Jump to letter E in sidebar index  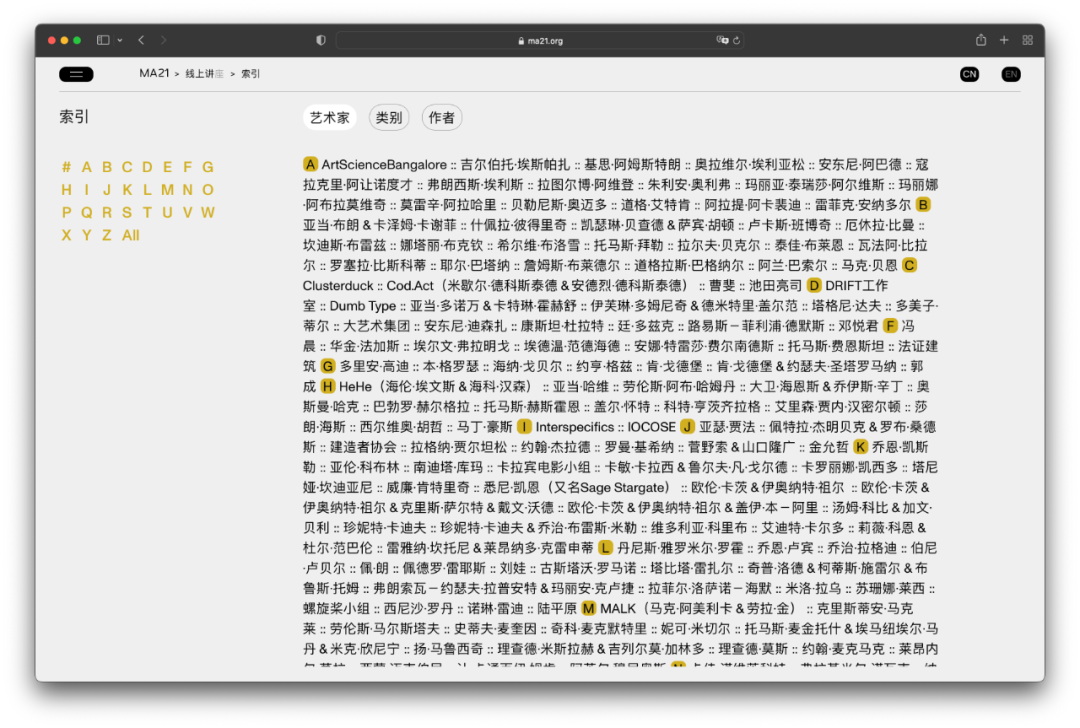pos(167,167)
